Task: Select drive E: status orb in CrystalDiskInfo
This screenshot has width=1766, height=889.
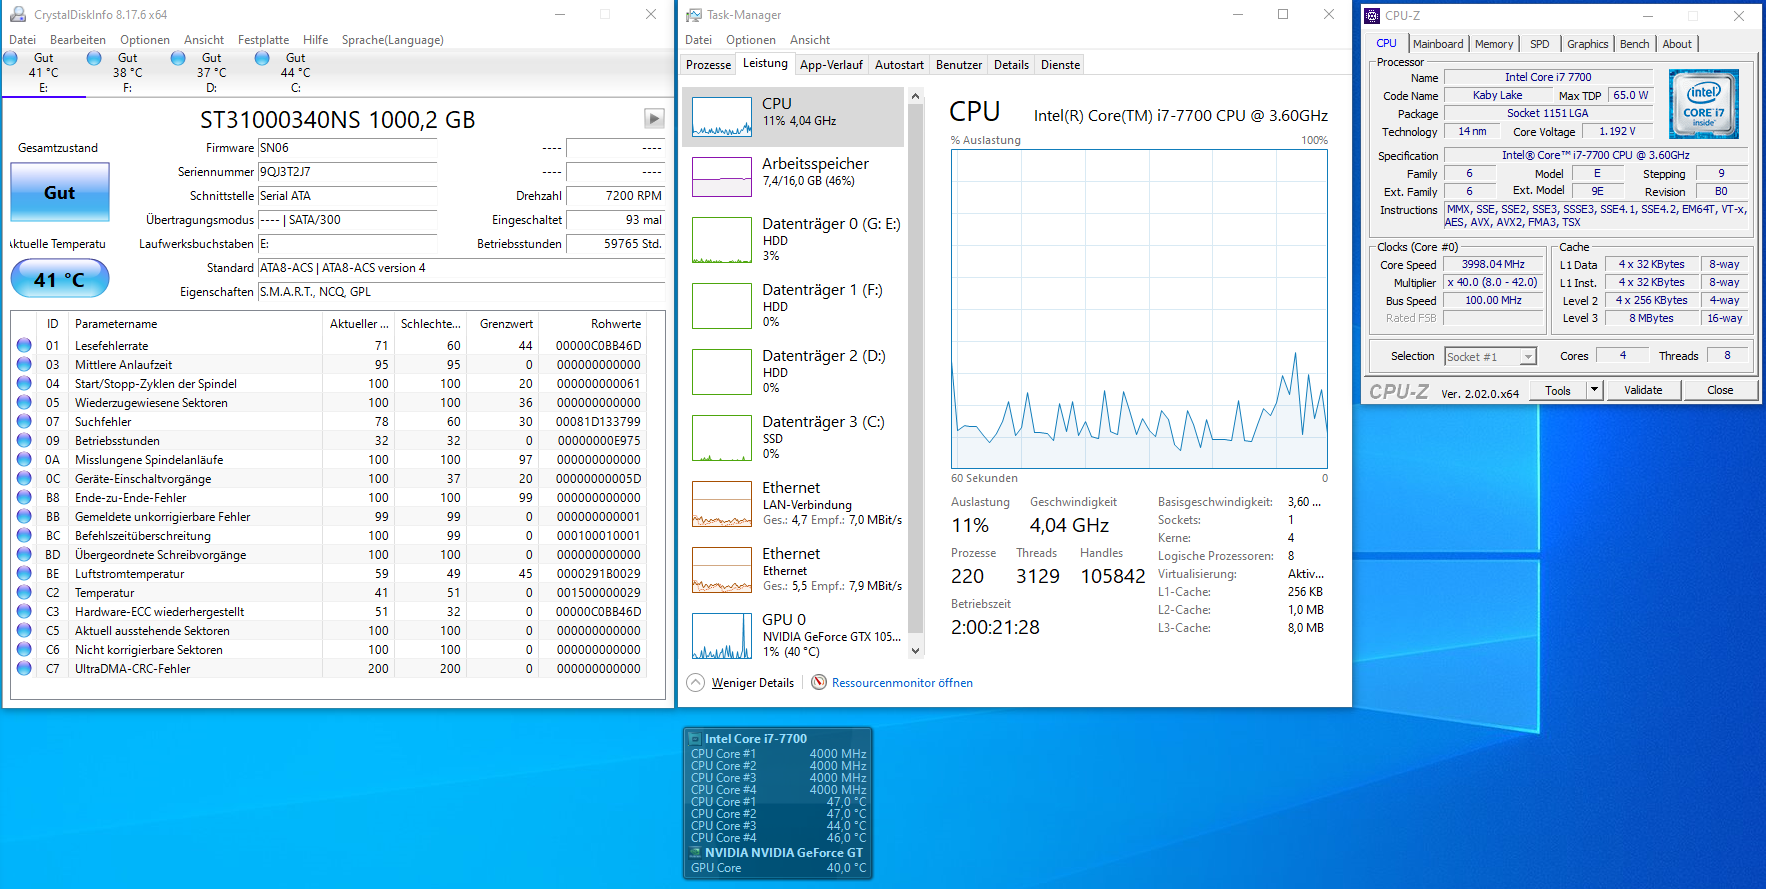Action: 11,58
